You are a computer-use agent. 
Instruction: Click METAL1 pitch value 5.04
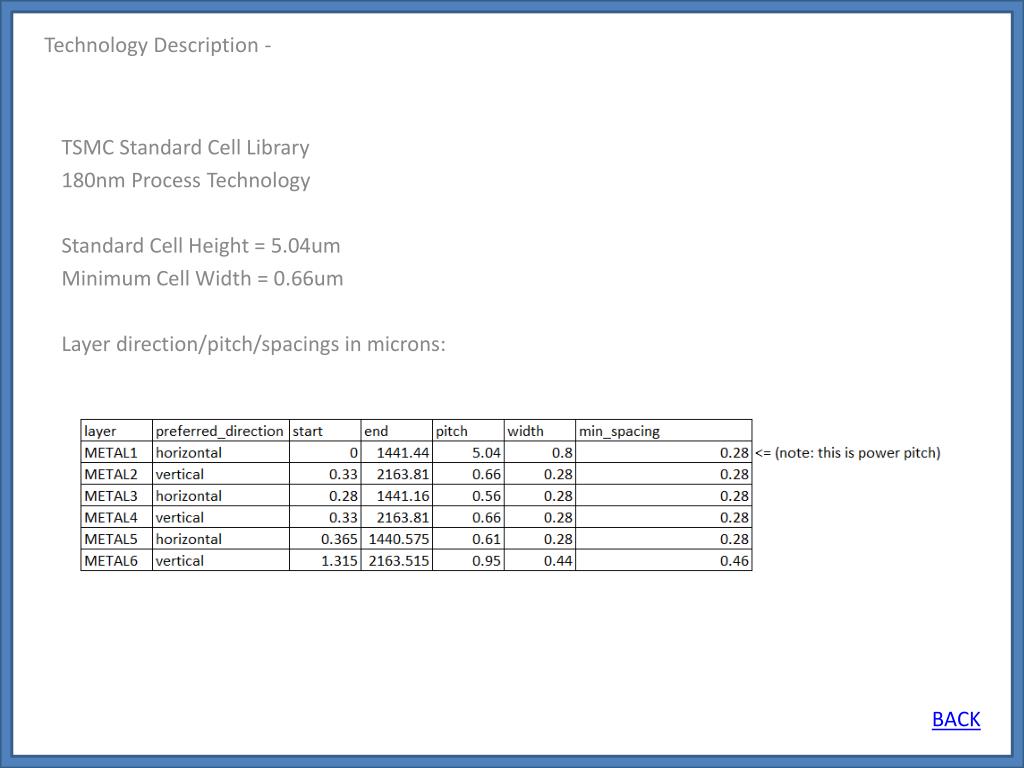(468, 453)
